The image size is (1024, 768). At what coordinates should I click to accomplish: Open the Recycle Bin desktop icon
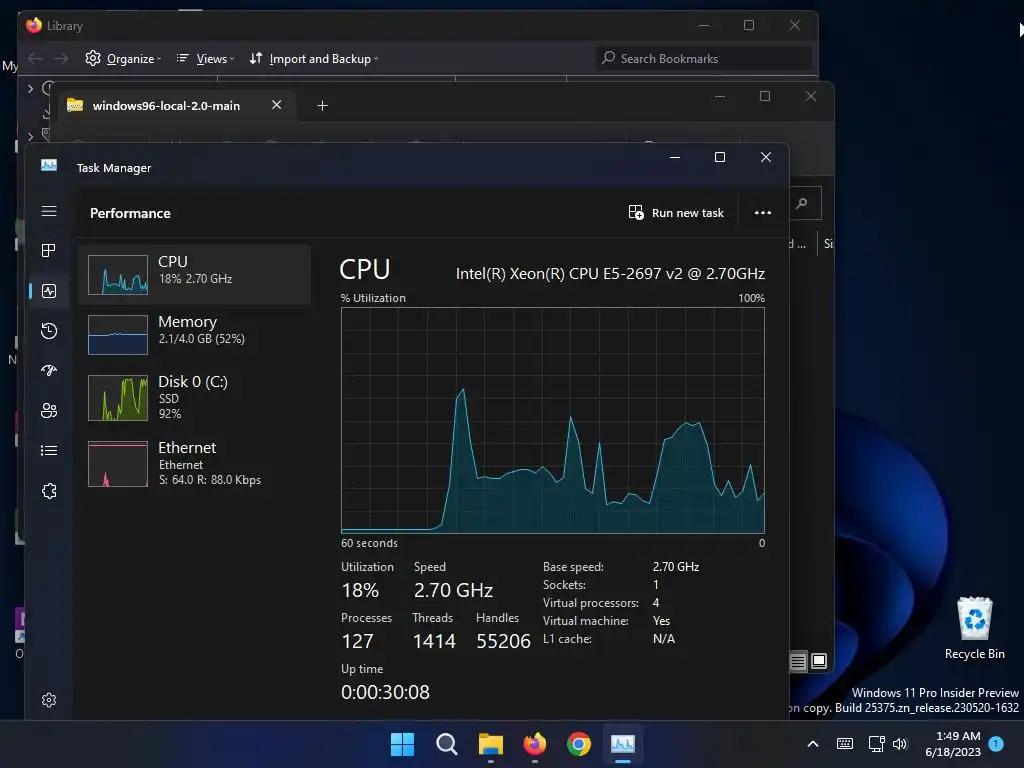pos(974,628)
